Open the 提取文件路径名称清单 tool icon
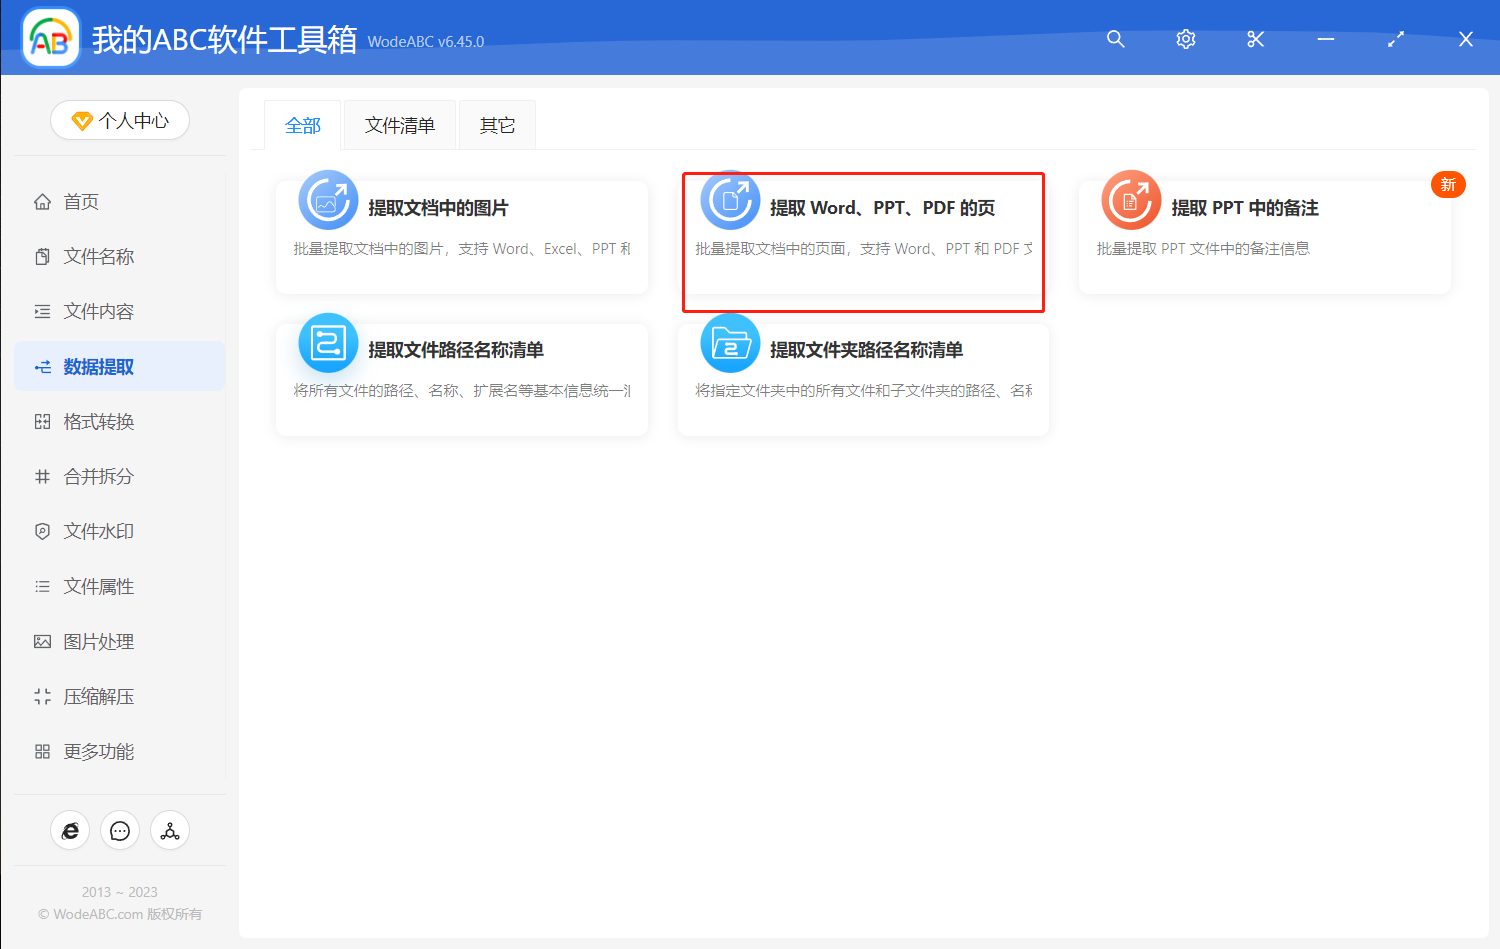 coord(328,342)
